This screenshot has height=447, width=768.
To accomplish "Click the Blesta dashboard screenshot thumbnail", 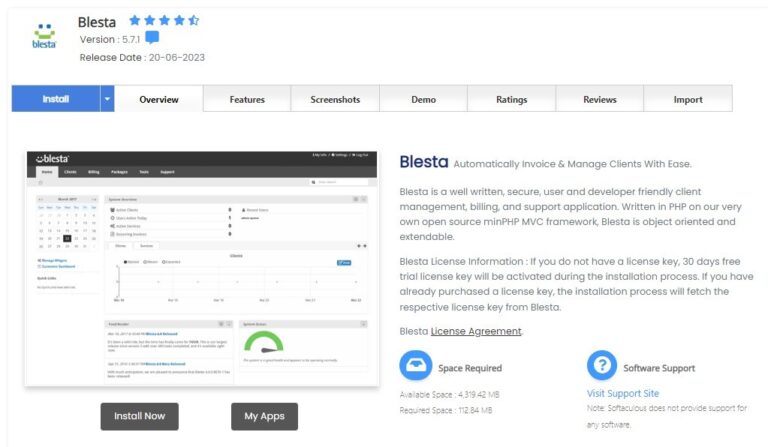I will point(202,268).
